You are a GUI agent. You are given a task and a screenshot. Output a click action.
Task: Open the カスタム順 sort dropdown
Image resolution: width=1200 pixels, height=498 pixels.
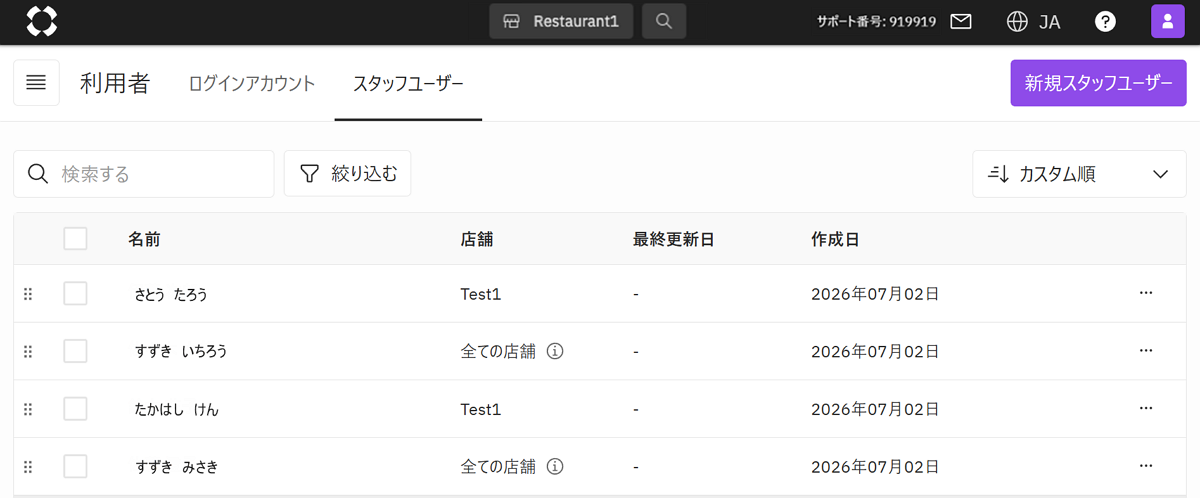coord(1079,174)
